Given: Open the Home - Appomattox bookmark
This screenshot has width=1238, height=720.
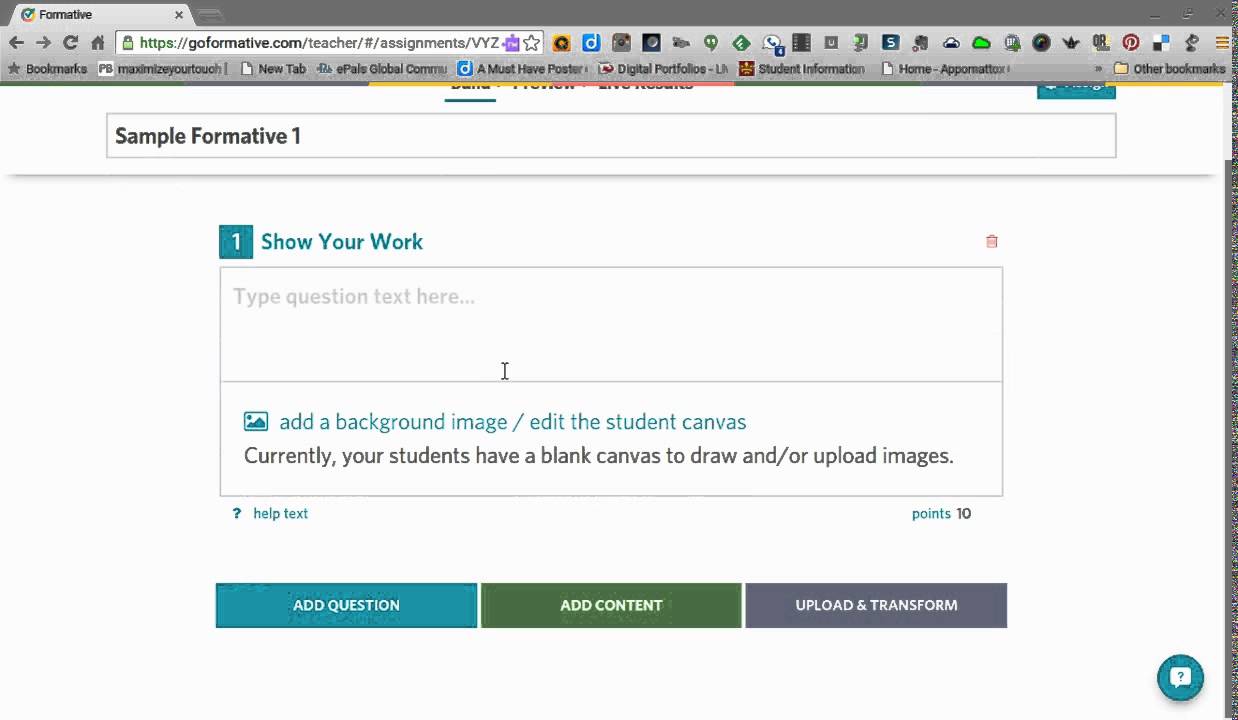Looking at the screenshot, I should 945,69.
